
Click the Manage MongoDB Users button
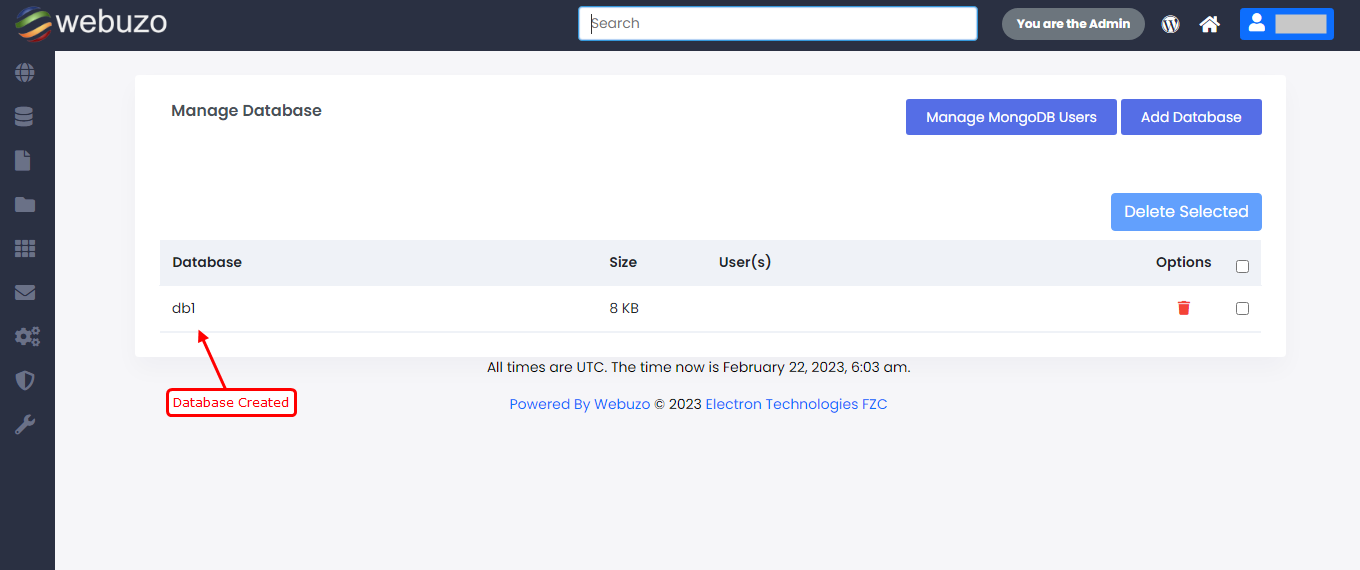point(1011,117)
